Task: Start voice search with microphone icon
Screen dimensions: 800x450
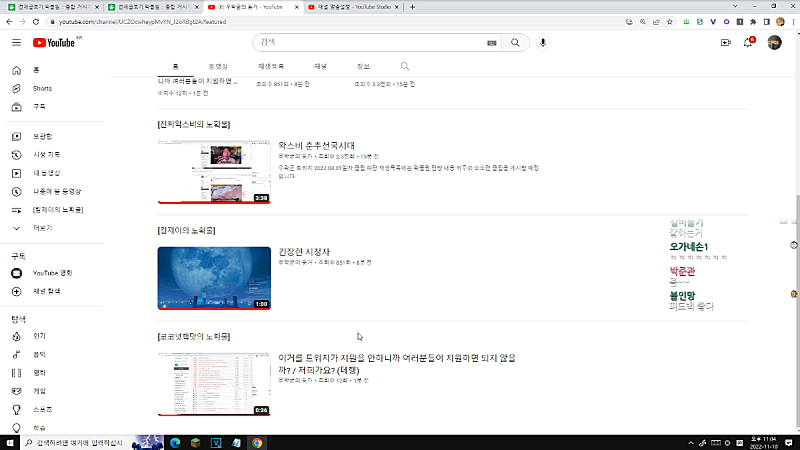Action: 542,43
